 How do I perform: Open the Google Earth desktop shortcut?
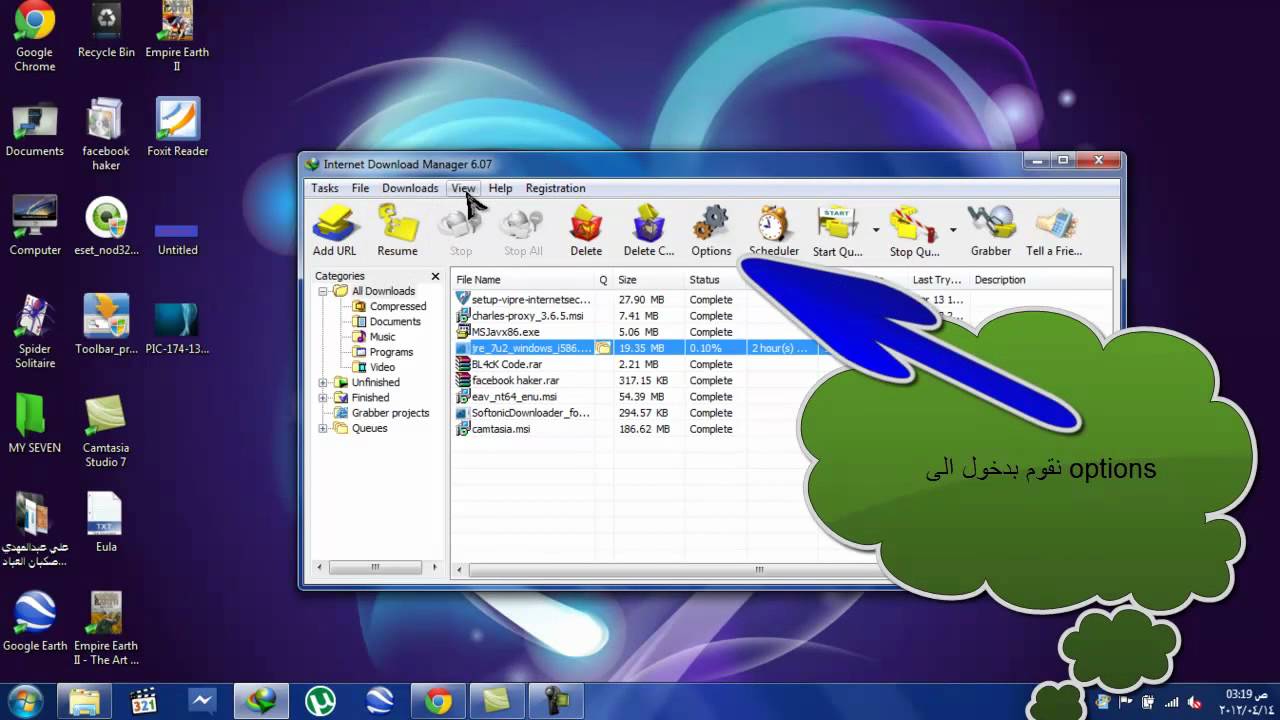[x=35, y=621]
